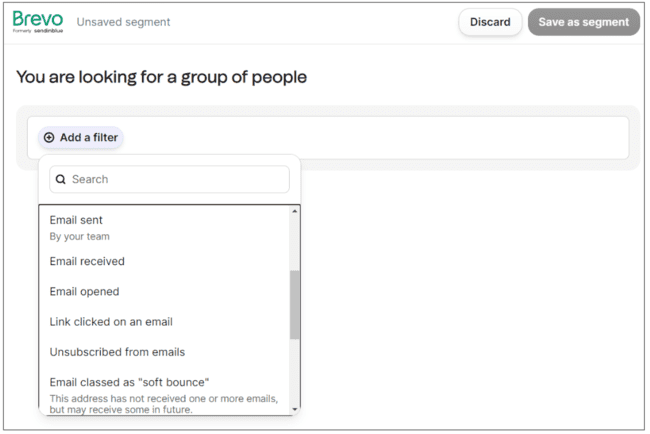Open the Add a filter dropdown
The height and width of the screenshot is (434, 650).
click(x=81, y=138)
